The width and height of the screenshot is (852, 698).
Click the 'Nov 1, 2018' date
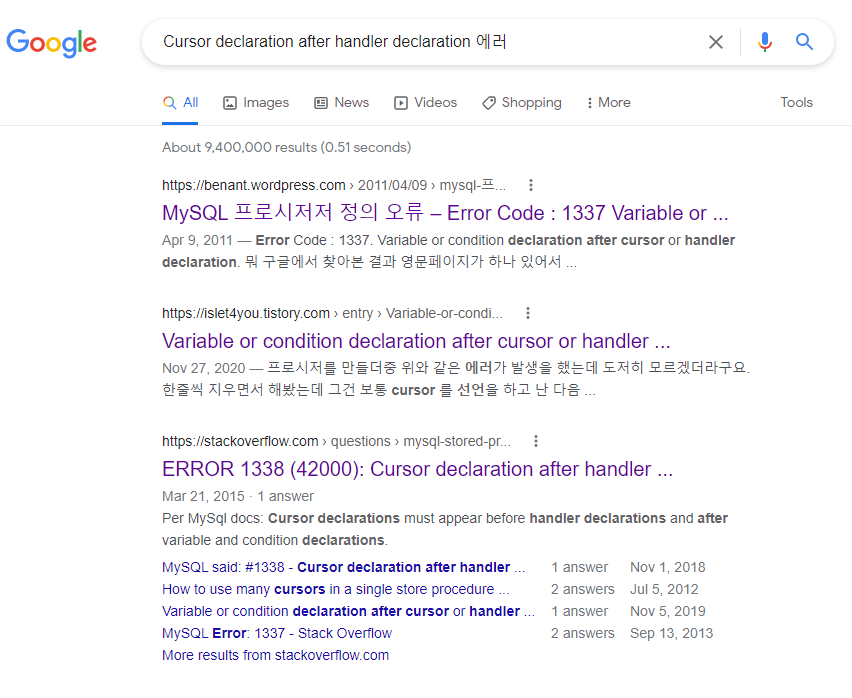pos(668,568)
